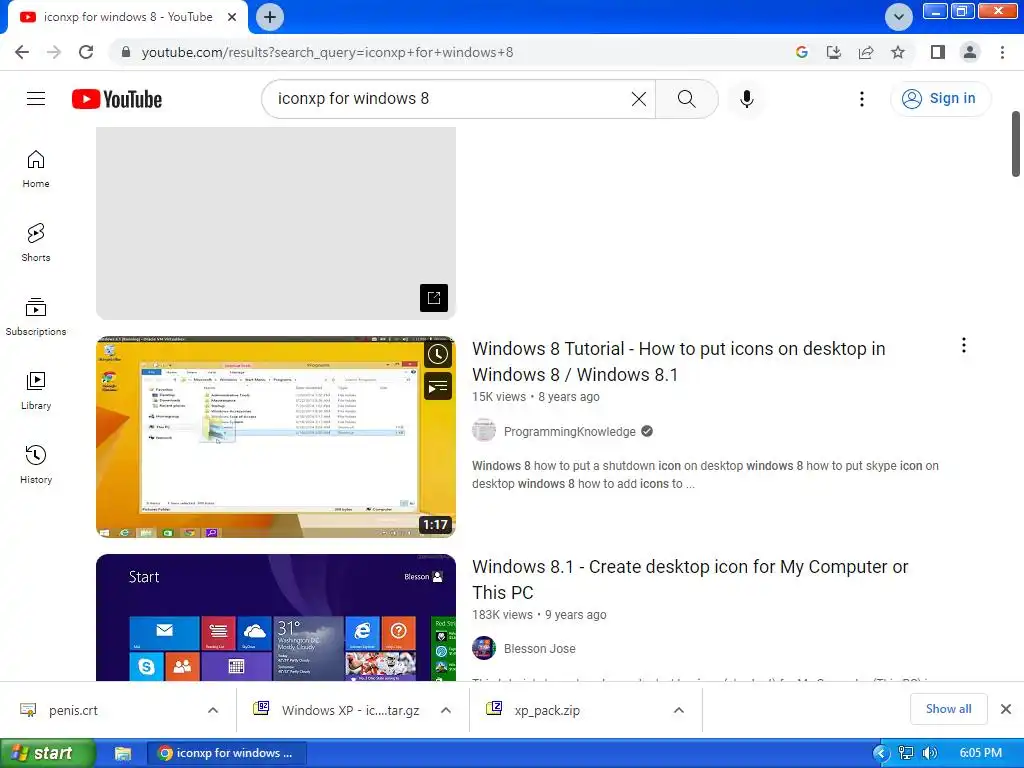Open Subscriptions in the sidebar
Viewport: 1024px width, 768px height.
coord(36,317)
